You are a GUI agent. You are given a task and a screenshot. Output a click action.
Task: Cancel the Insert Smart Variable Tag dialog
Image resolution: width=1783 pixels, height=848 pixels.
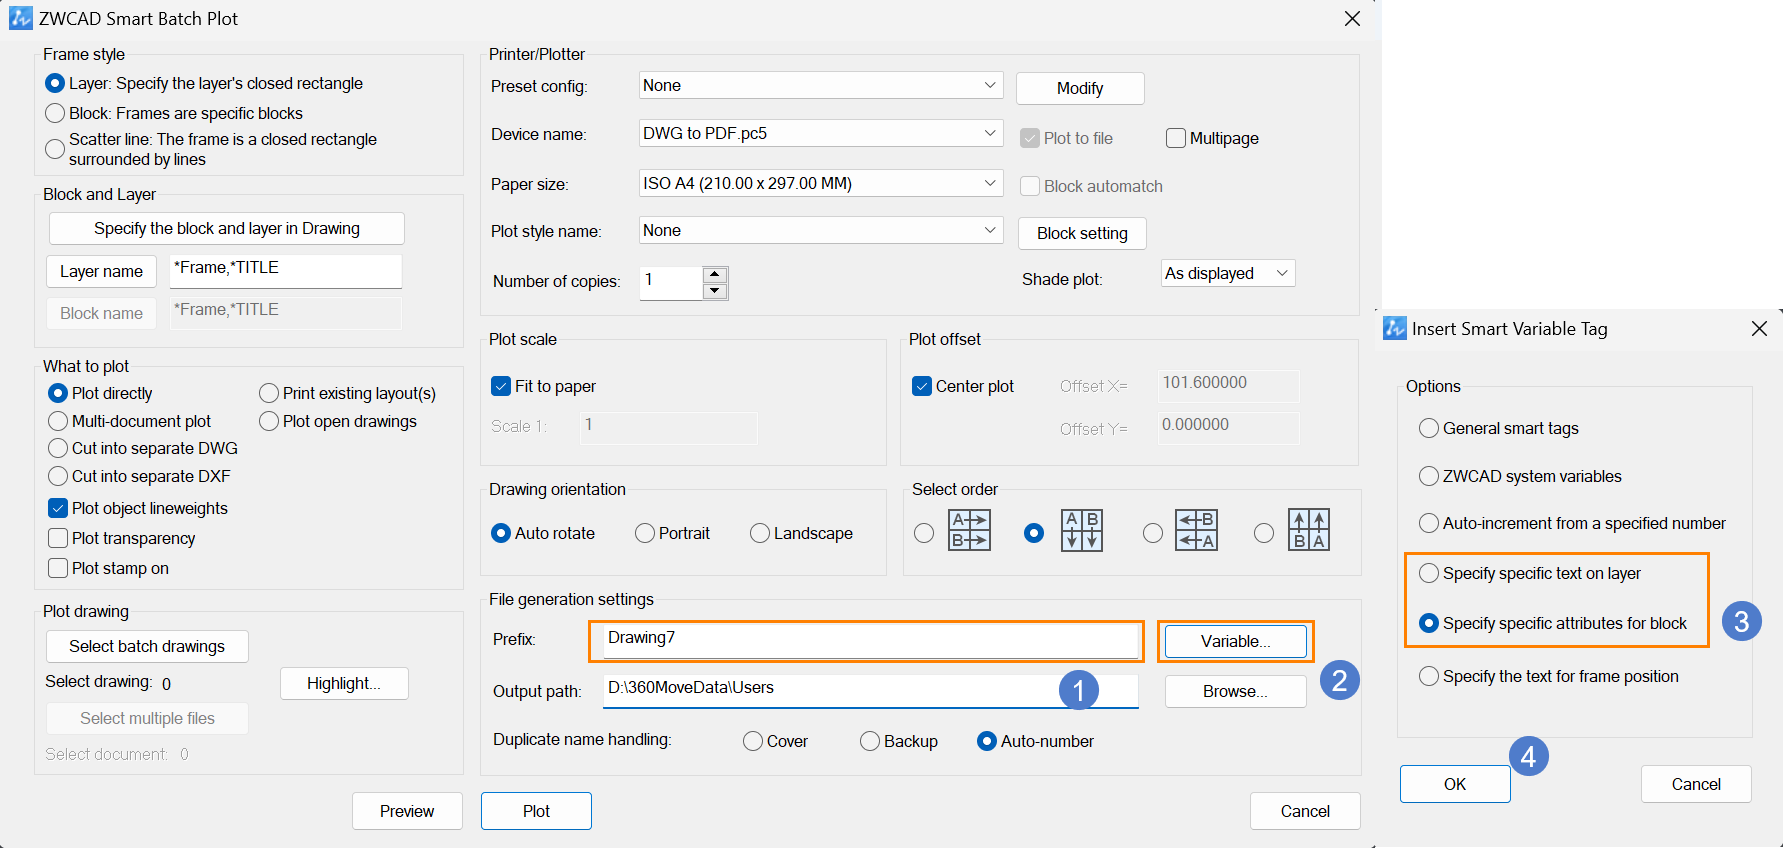1696,784
